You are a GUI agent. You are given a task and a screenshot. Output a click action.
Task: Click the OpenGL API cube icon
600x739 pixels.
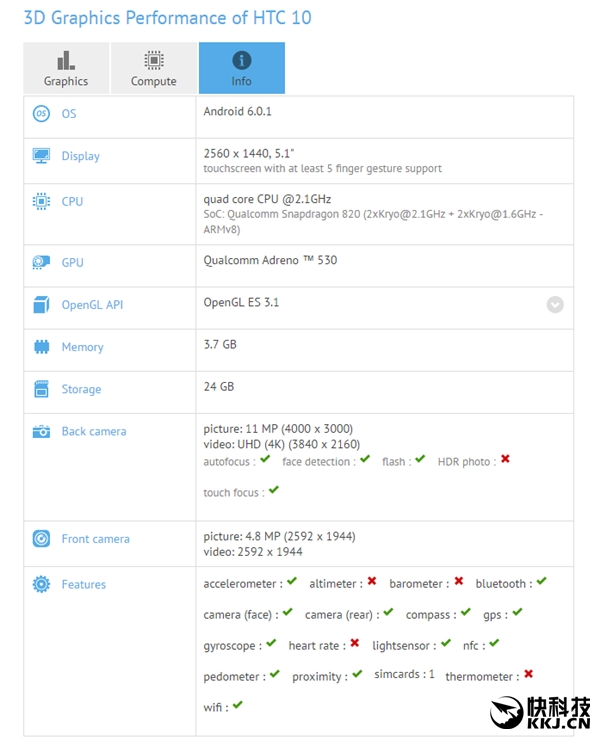click(x=41, y=305)
